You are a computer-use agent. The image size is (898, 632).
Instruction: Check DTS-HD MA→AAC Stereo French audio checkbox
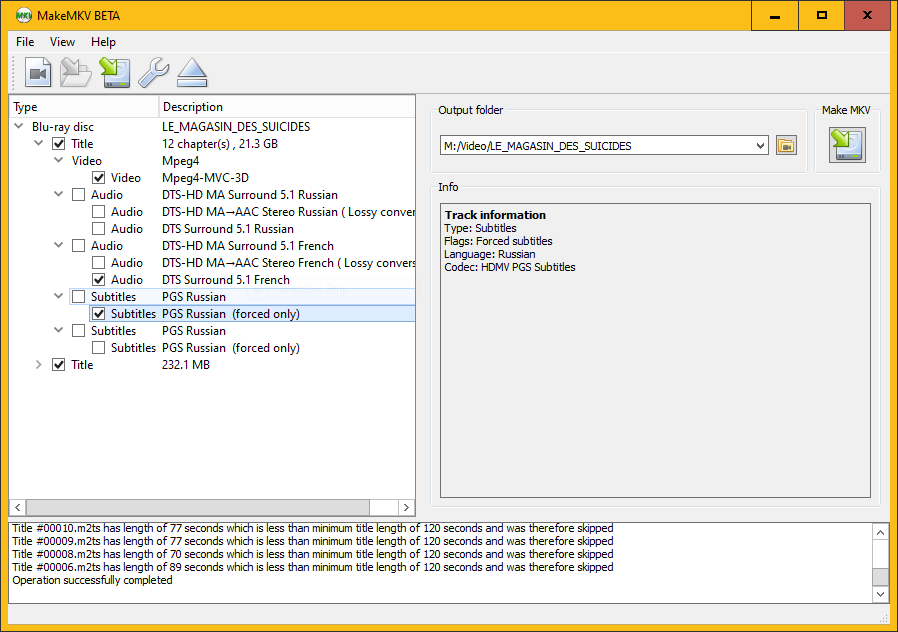click(x=99, y=263)
